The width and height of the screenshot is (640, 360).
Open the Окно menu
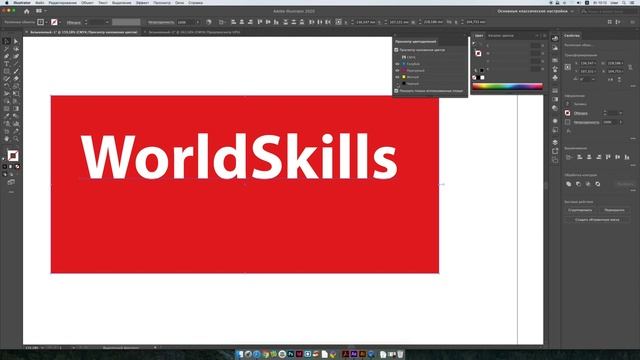point(179,2)
